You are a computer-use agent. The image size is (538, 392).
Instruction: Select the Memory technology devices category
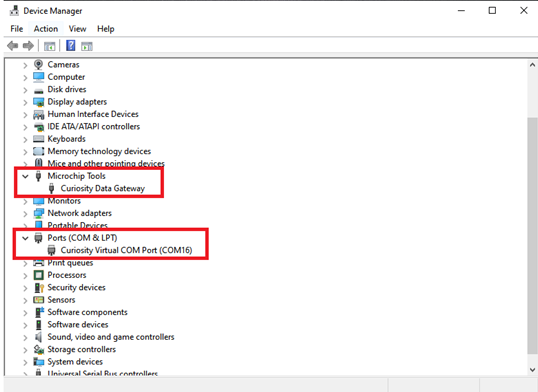99,151
